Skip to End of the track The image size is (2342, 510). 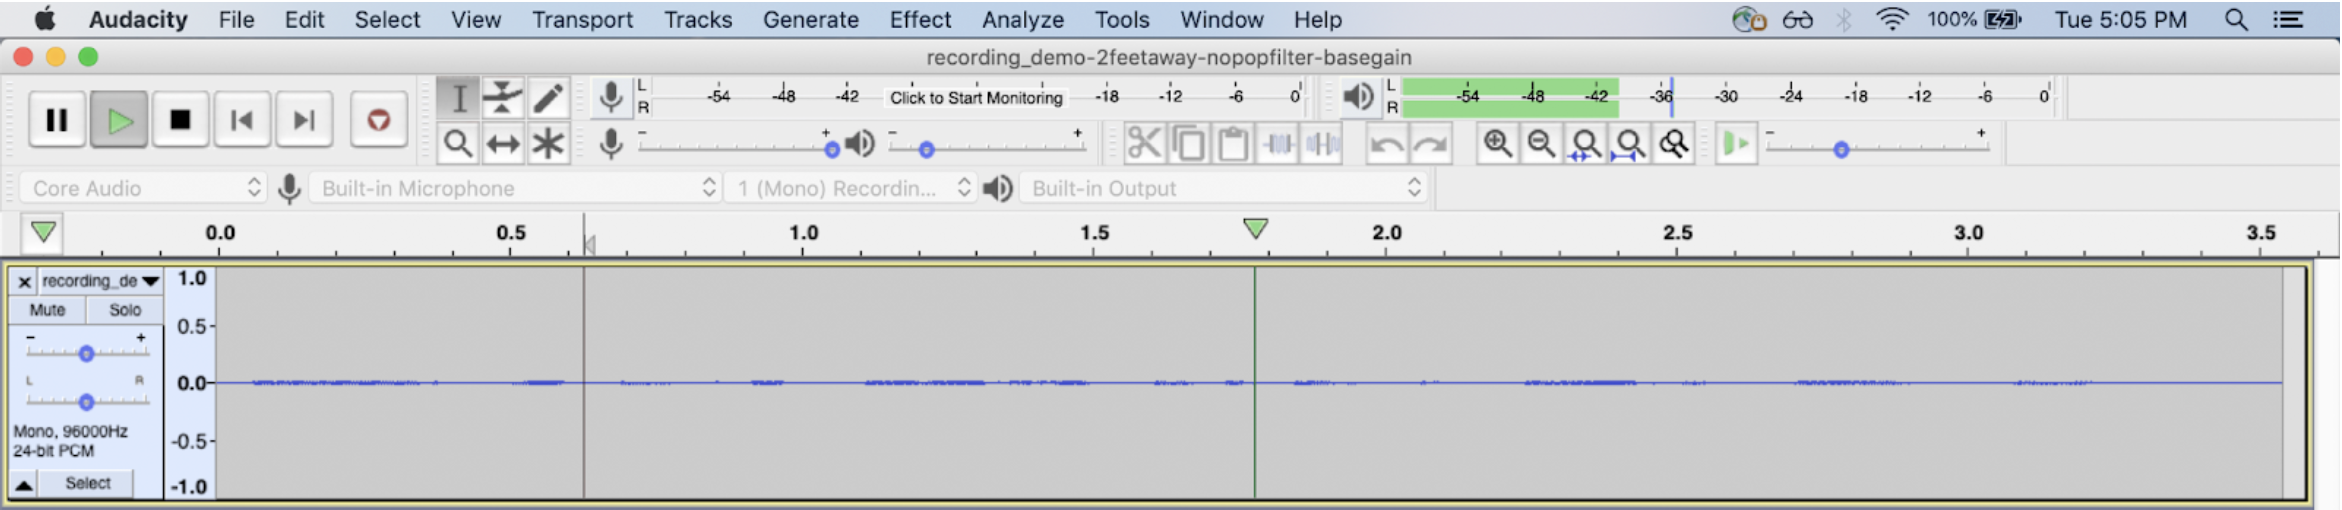coord(304,120)
